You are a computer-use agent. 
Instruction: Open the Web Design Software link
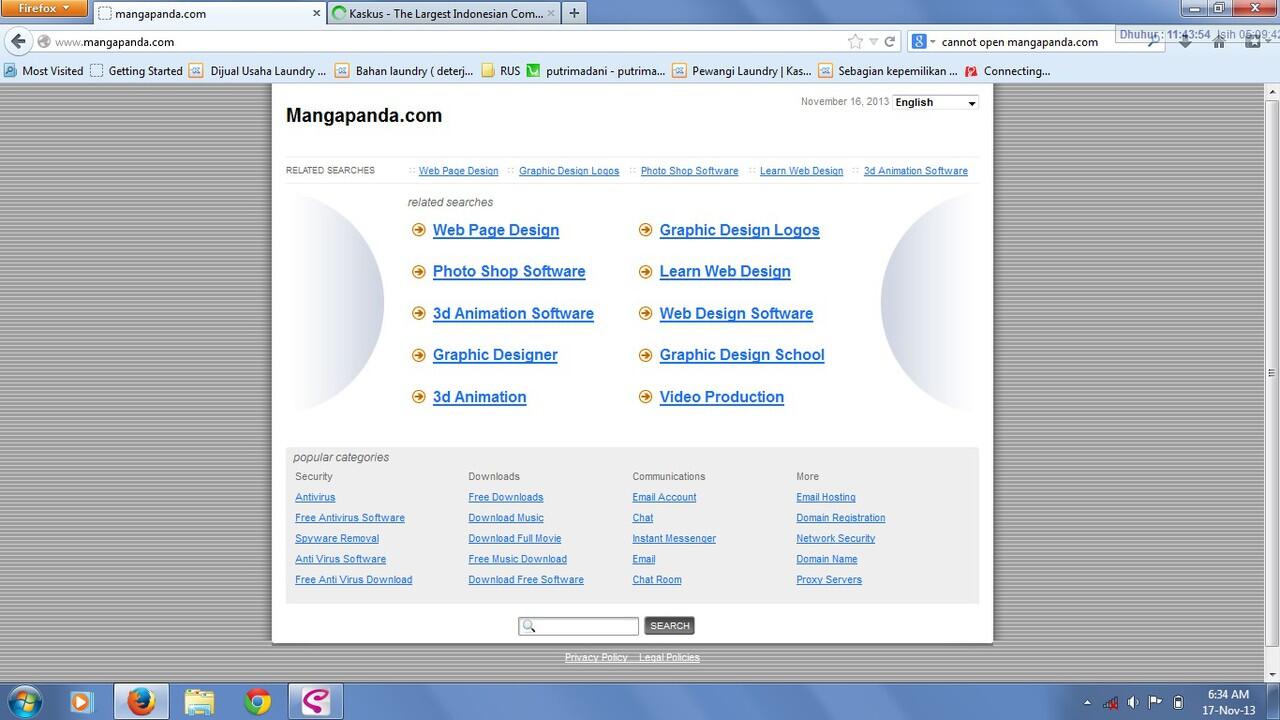coord(736,314)
